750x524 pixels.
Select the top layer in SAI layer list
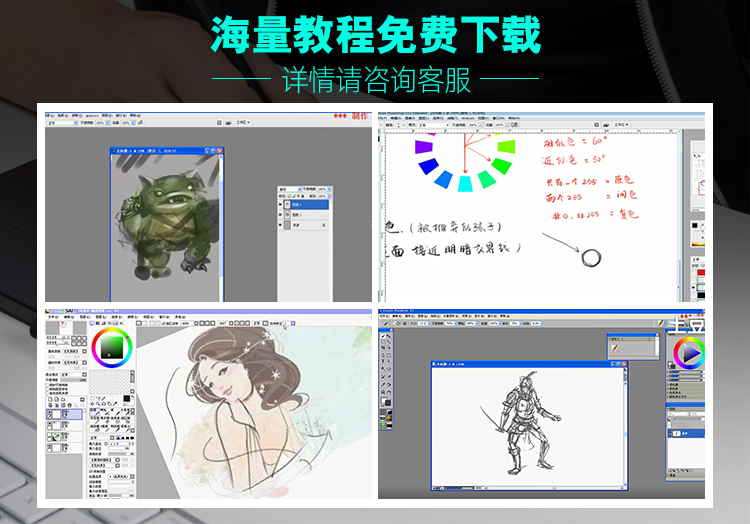68,415
